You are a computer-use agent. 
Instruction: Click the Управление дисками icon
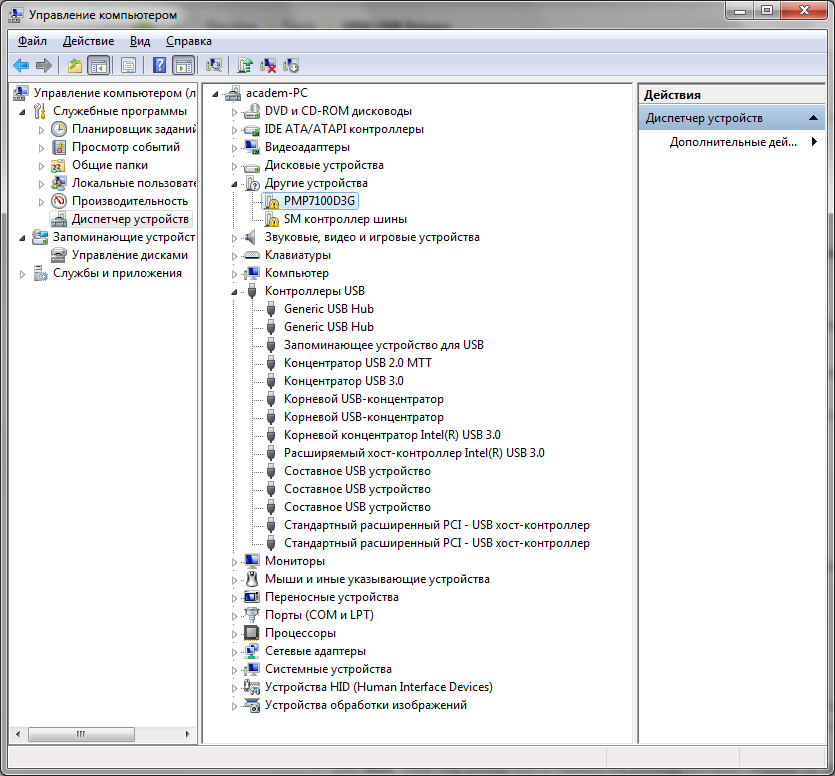tap(59, 255)
